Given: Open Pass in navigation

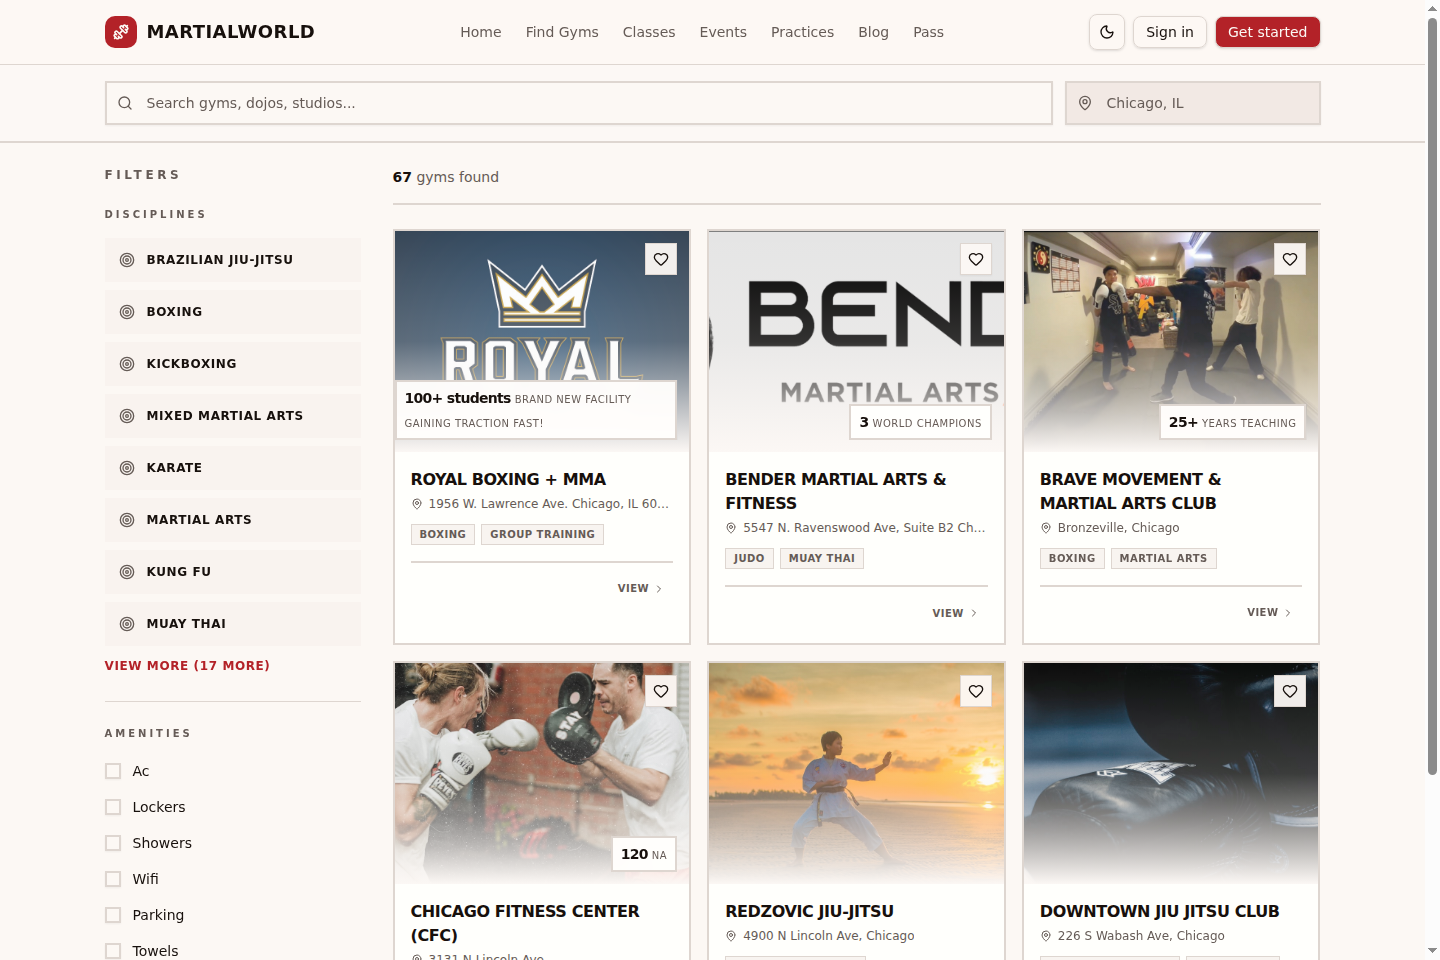Looking at the screenshot, I should coord(928,32).
